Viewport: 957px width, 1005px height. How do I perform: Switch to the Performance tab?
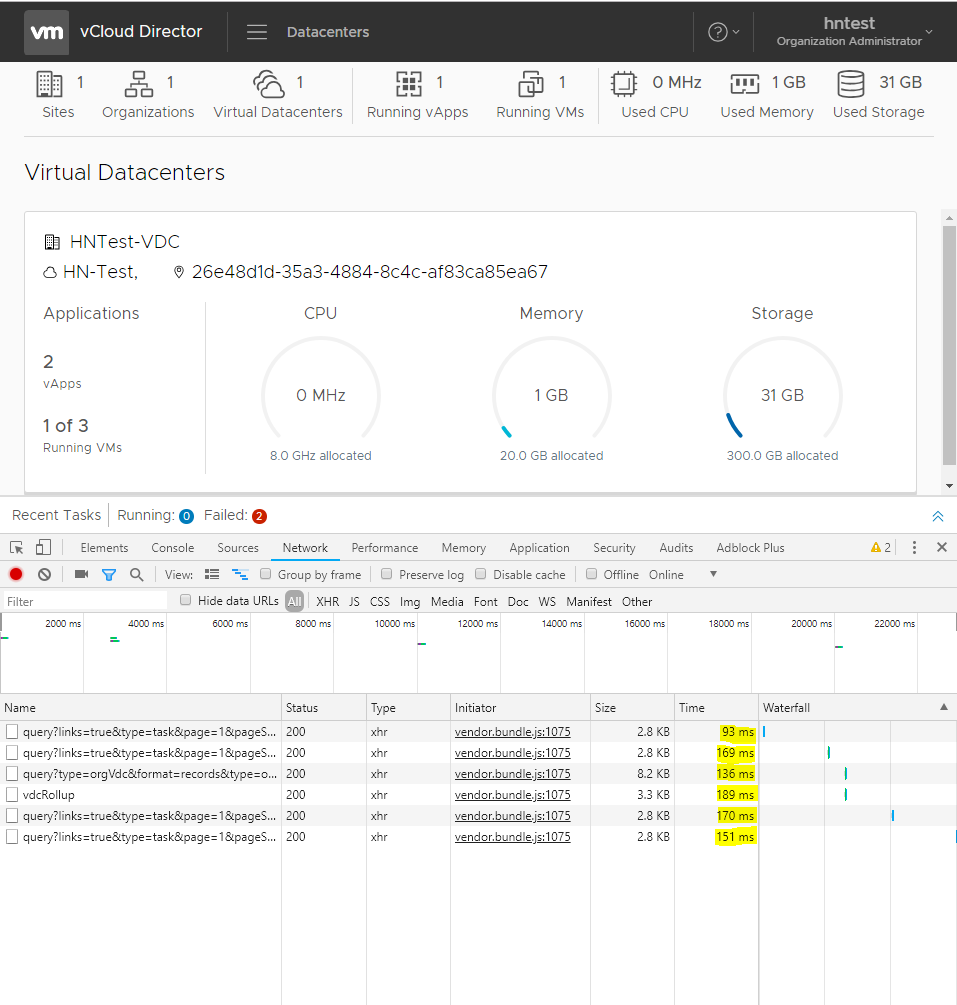(x=385, y=548)
